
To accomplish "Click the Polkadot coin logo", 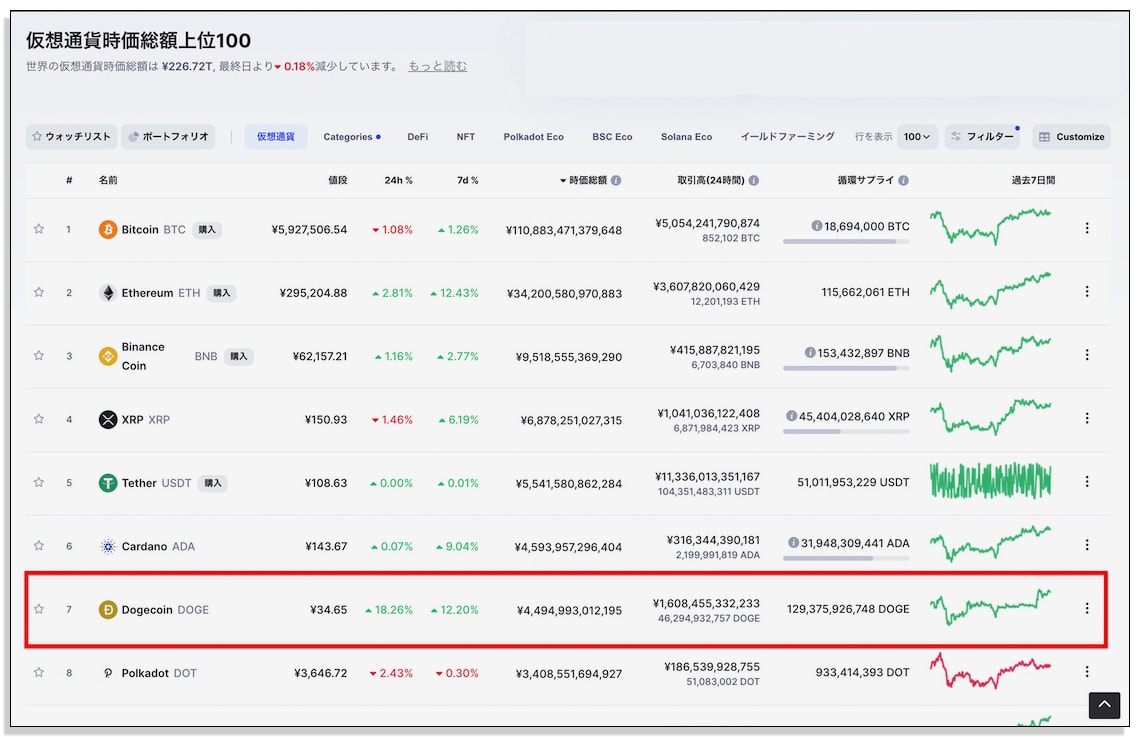I will pos(108,673).
